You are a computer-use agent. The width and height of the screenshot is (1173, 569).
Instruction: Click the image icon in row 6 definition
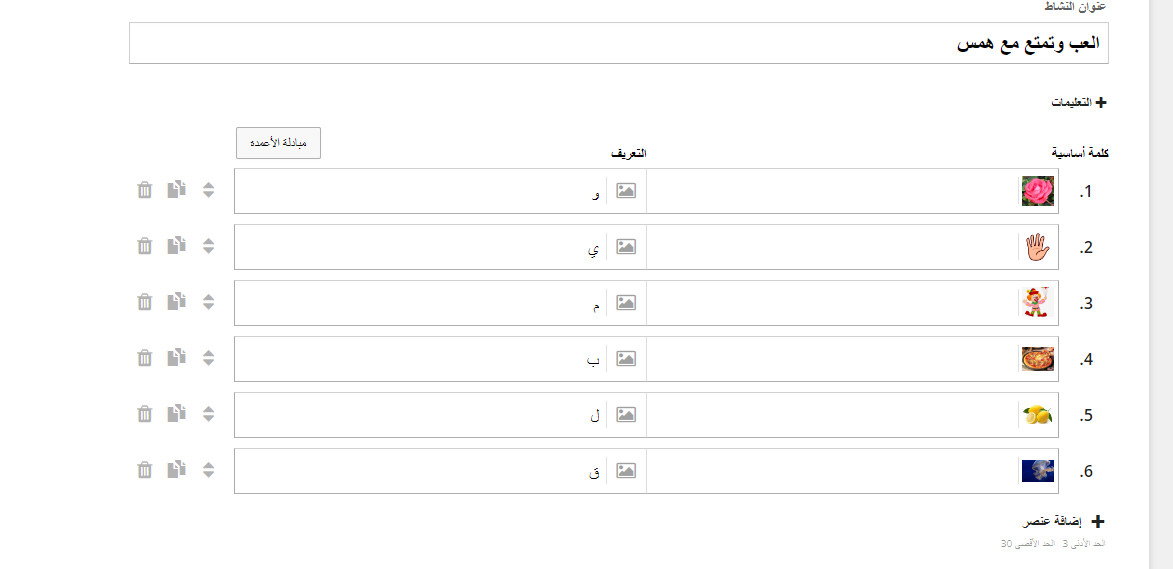pos(626,471)
